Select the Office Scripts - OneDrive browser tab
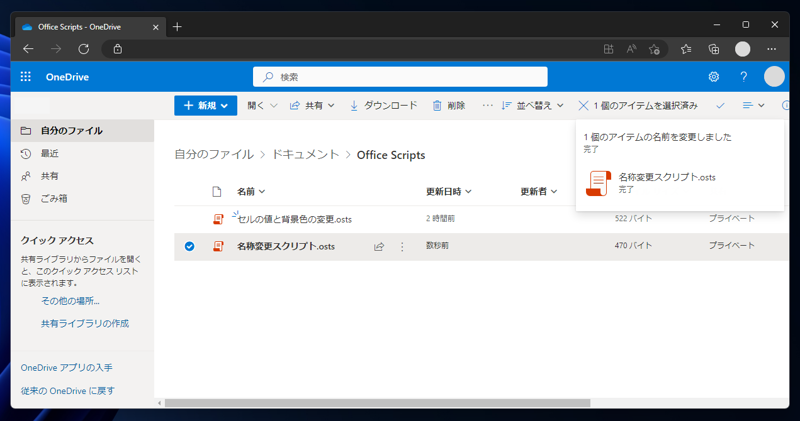 pos(89,27)
